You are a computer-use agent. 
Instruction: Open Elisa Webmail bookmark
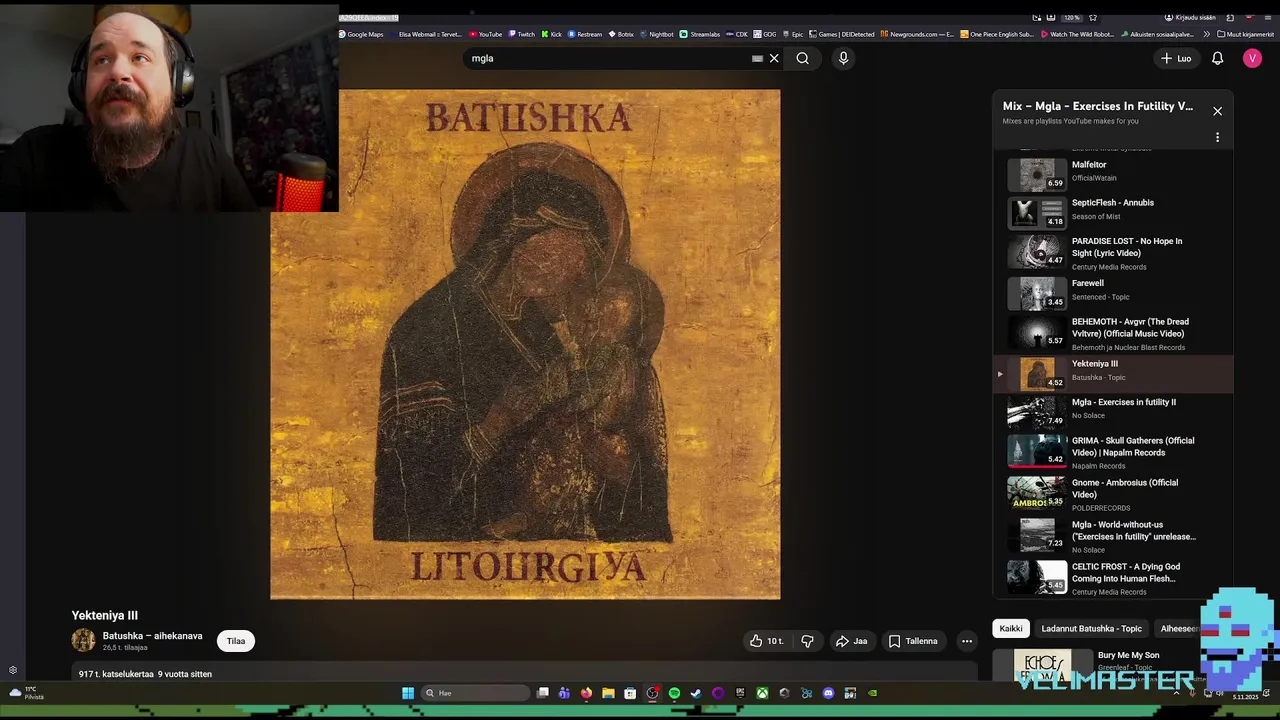pos(428,34)
